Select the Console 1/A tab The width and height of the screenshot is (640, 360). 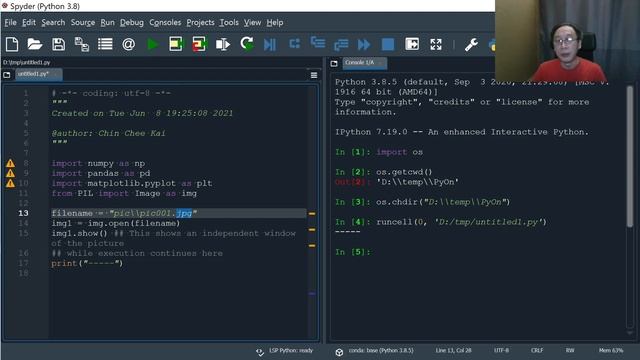point(364,63)
